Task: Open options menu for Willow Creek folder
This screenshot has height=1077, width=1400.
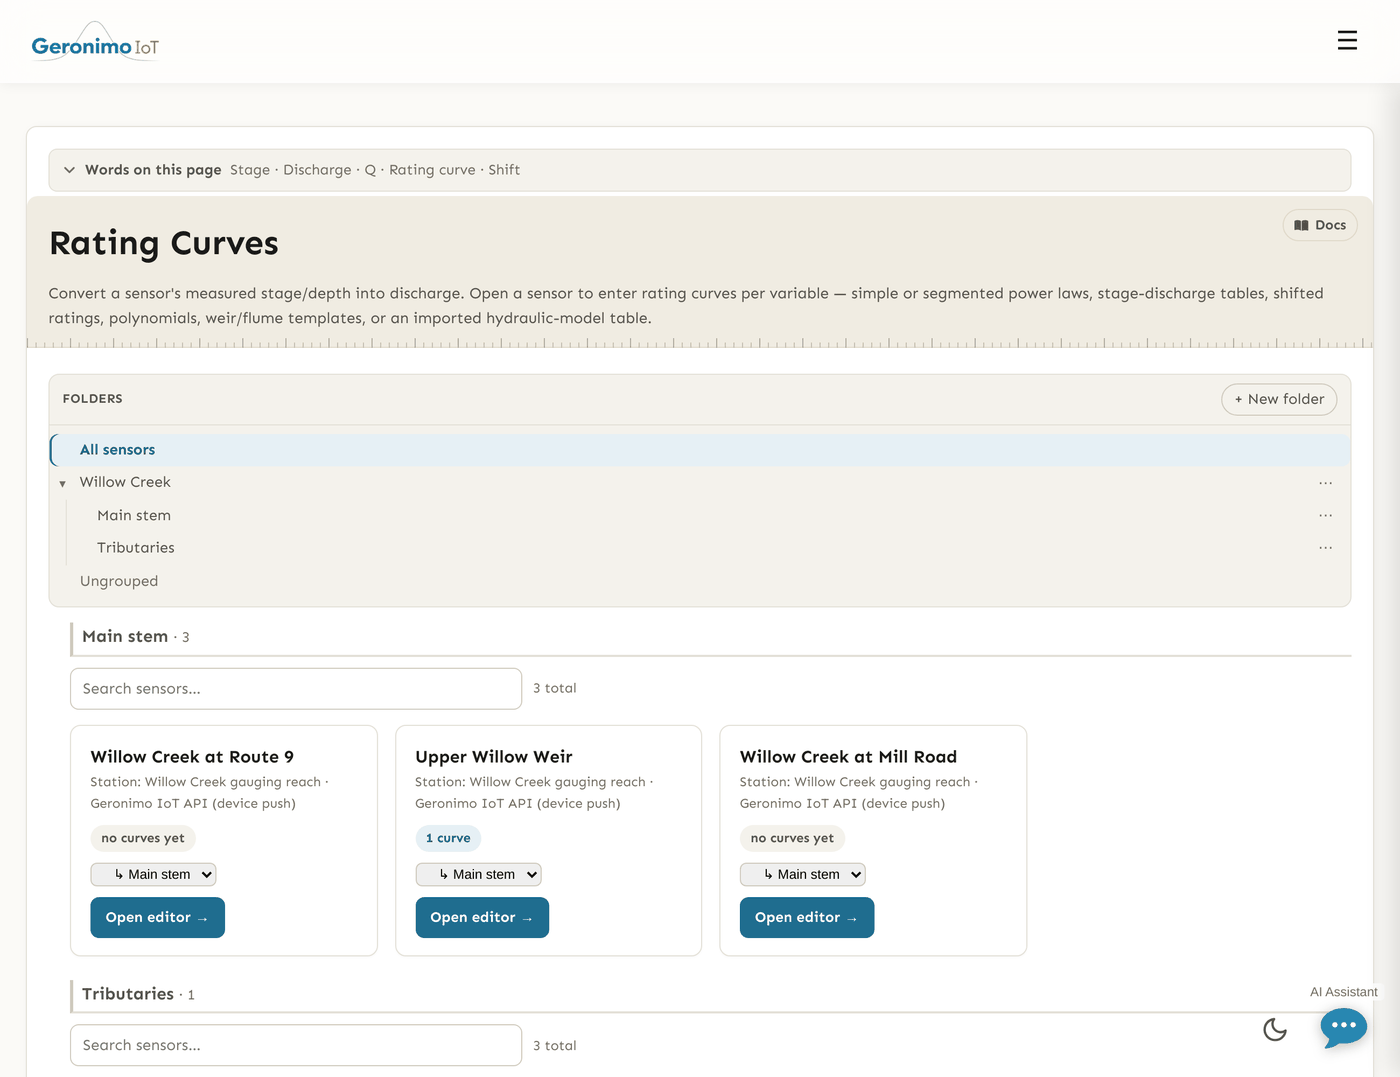Action: click(x=1325, y=483)
